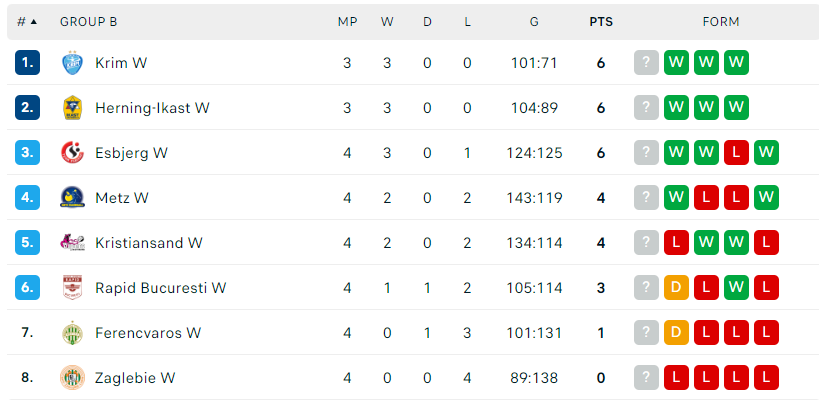819x402 pixels.
Task: Click the Krim W team logo
Action: pos(71,63)
